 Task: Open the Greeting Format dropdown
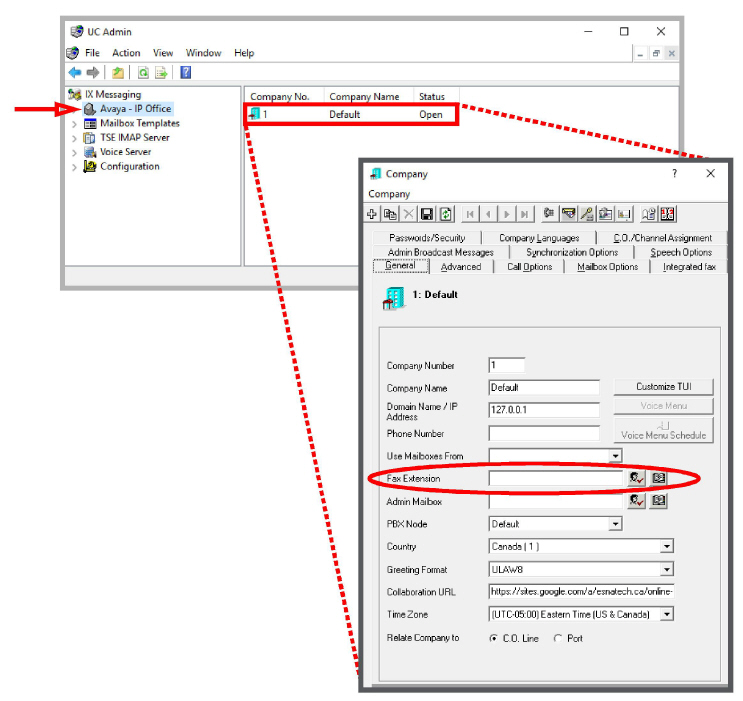coord(667,569)
